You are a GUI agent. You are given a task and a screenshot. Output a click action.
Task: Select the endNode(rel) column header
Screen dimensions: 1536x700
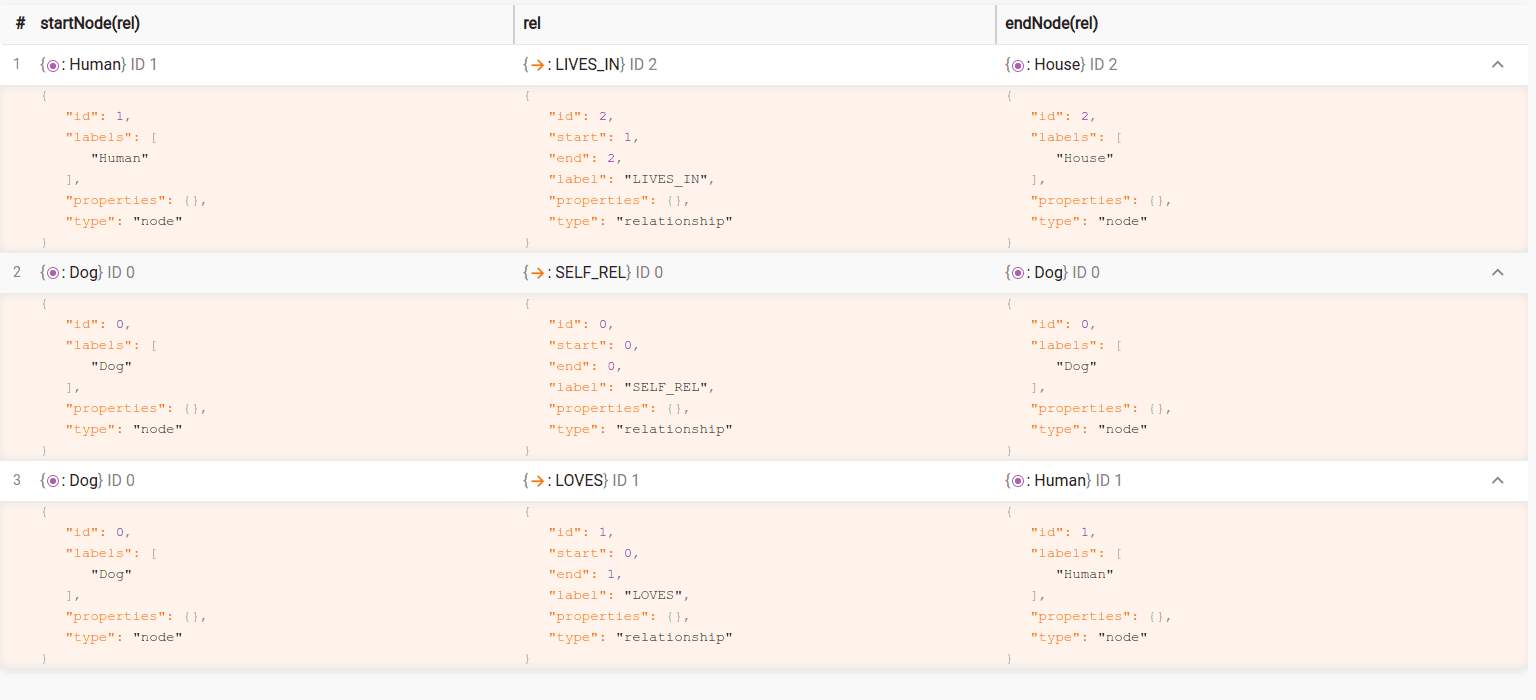[x=1051, y=23]
